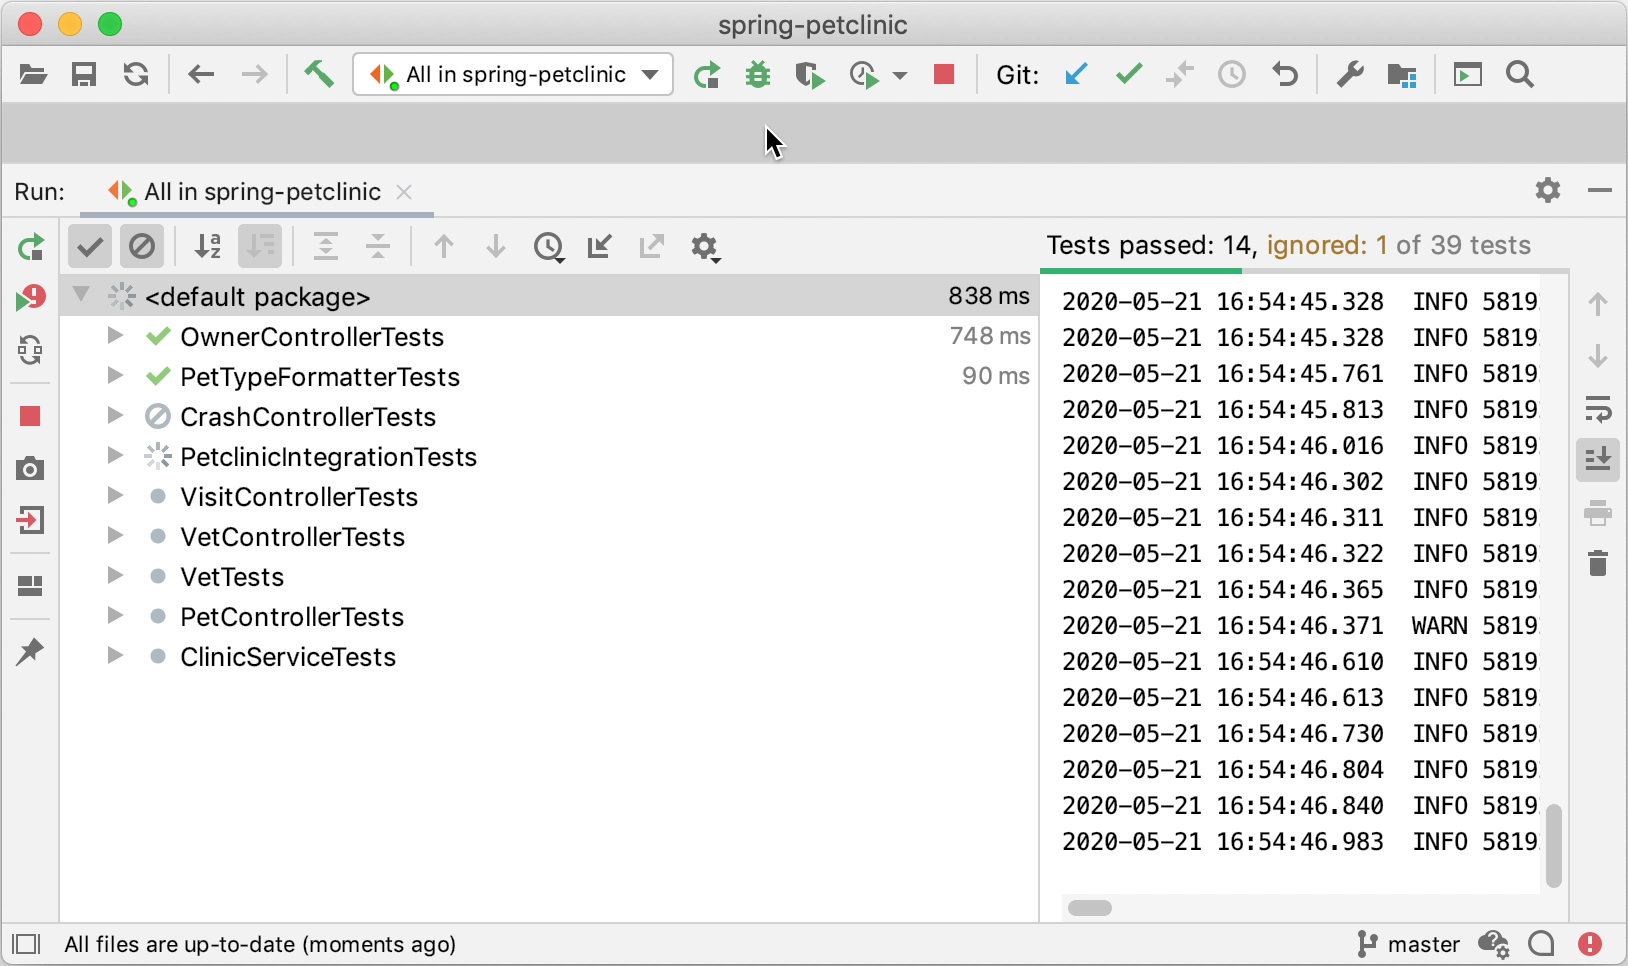Screen dimensions: 1628x966
Task: Toggle Show Passed tests button
Action: point(90,247)
